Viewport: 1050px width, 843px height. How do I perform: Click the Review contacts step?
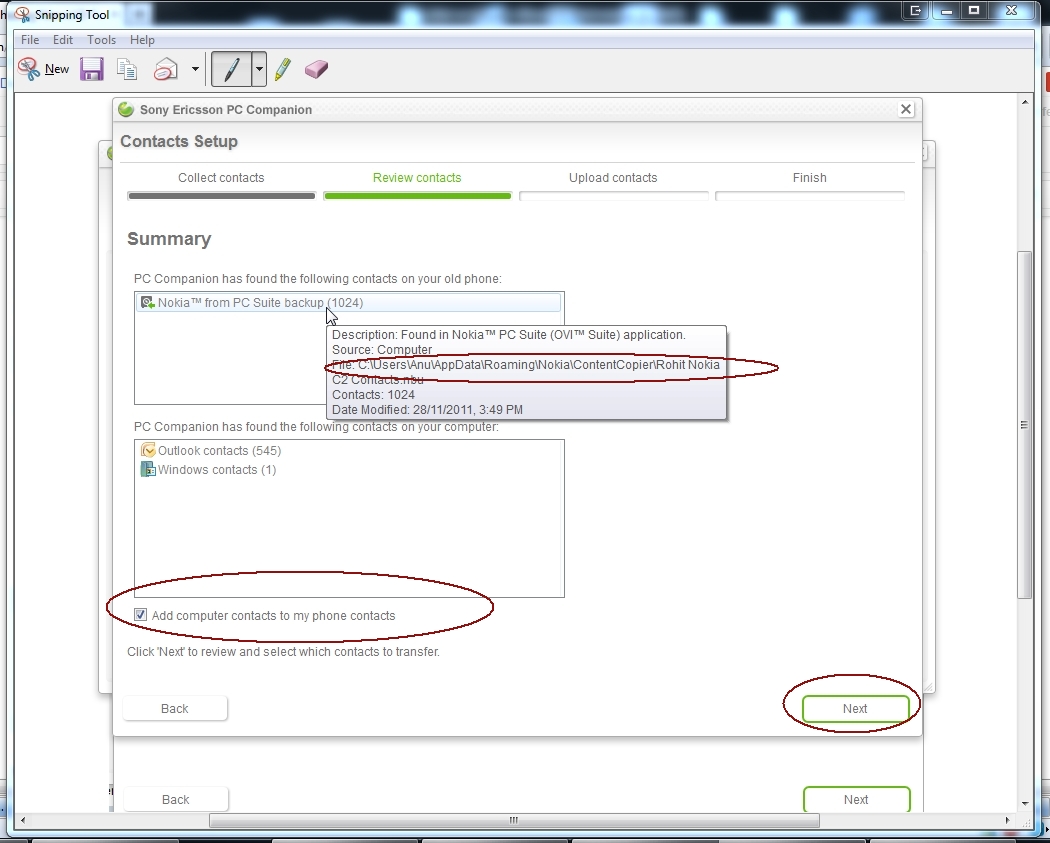click(417, 177)
